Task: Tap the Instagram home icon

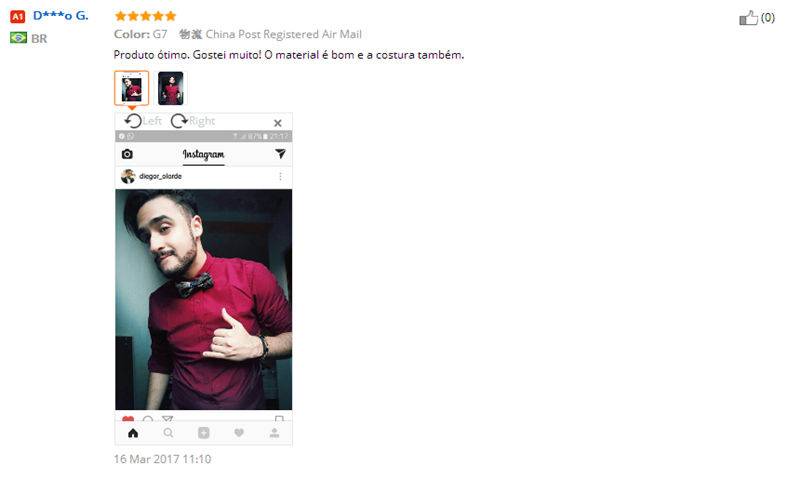Action: [x=133, y=433]
